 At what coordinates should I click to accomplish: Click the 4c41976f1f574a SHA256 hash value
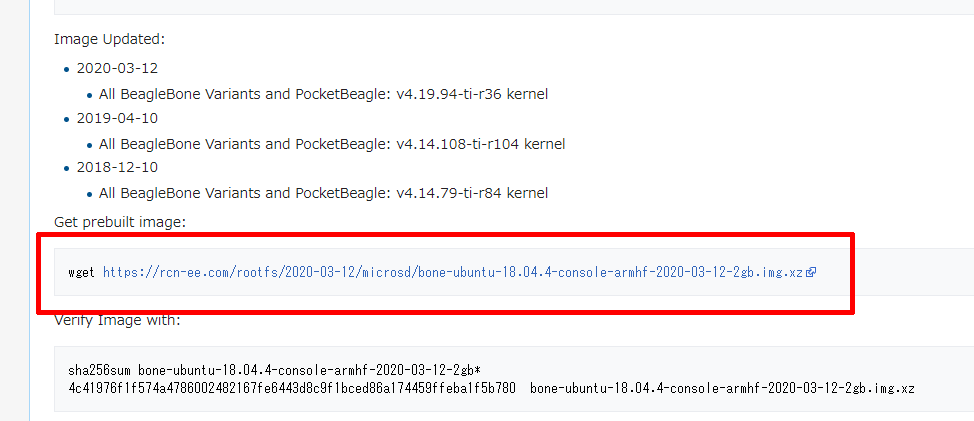click(x=292, y=389)
